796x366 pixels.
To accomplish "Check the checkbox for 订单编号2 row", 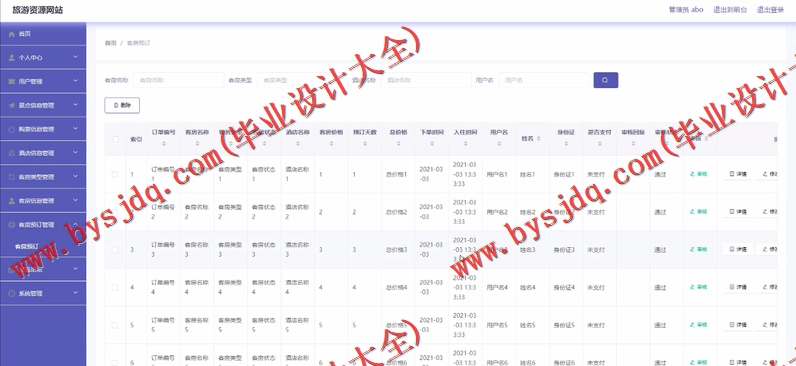I will 115,212.
